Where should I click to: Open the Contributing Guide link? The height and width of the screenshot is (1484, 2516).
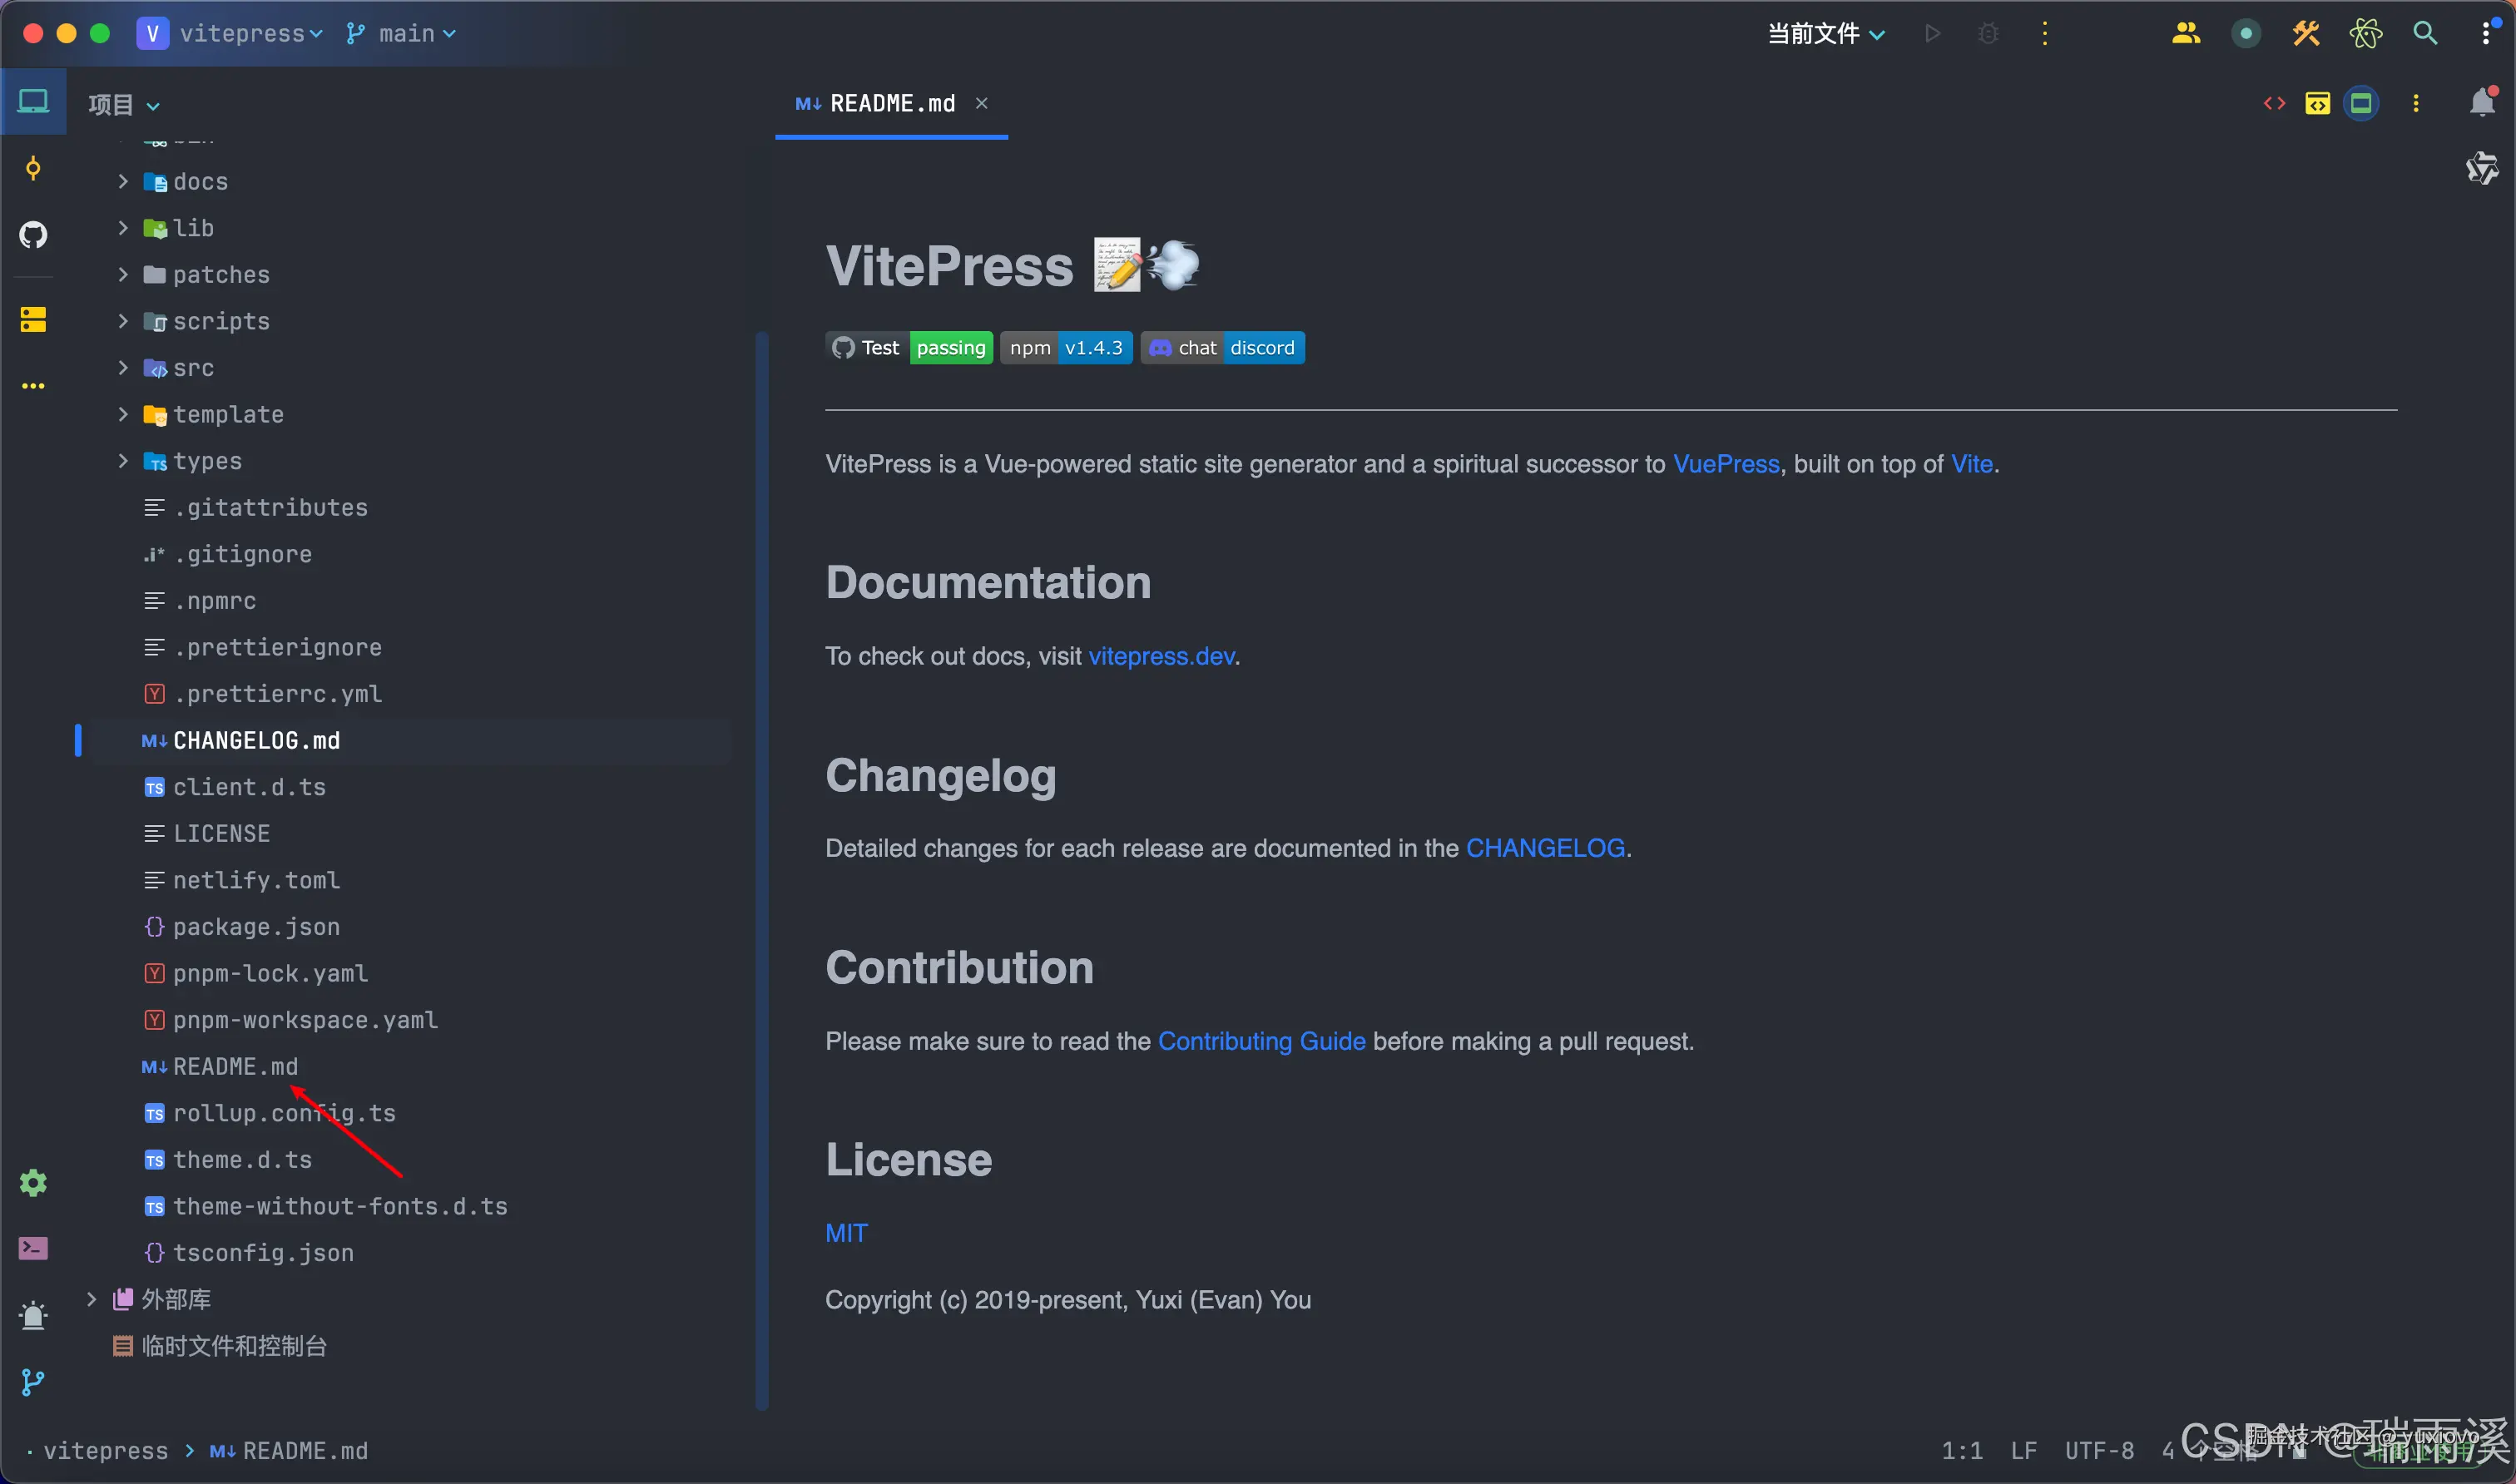tap(1261, 1041)
